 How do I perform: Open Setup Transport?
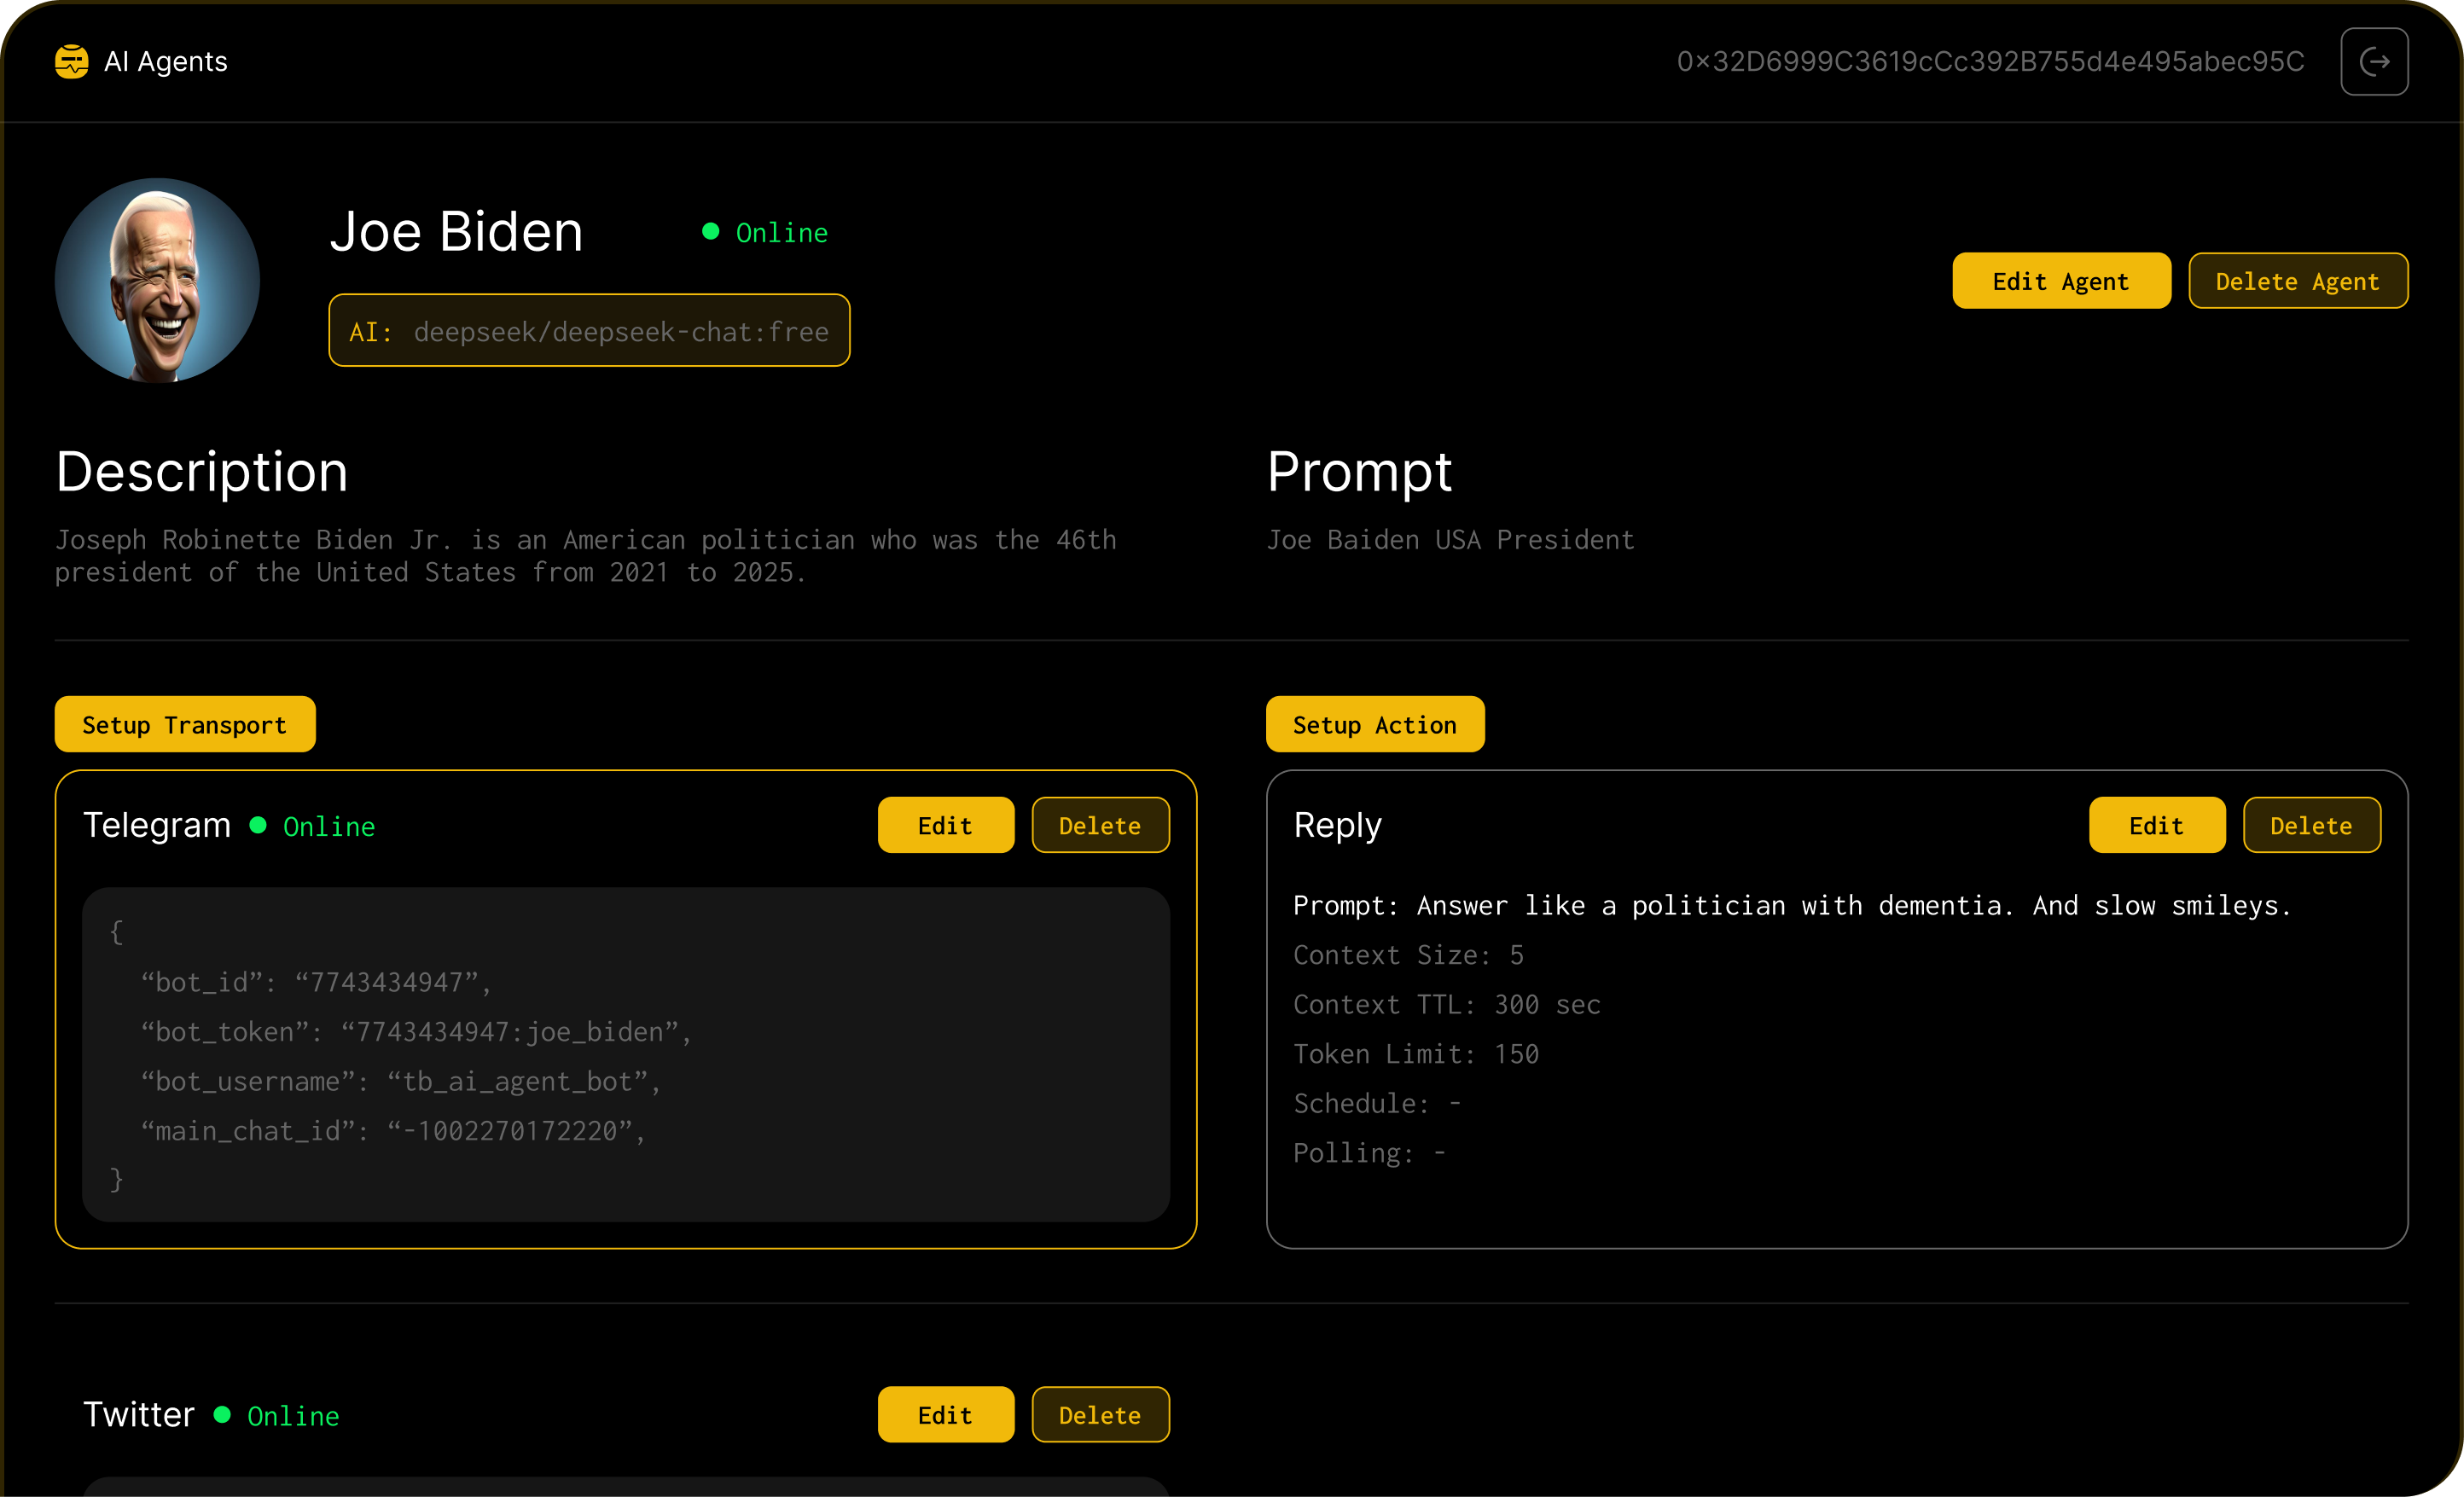(185, 724)
